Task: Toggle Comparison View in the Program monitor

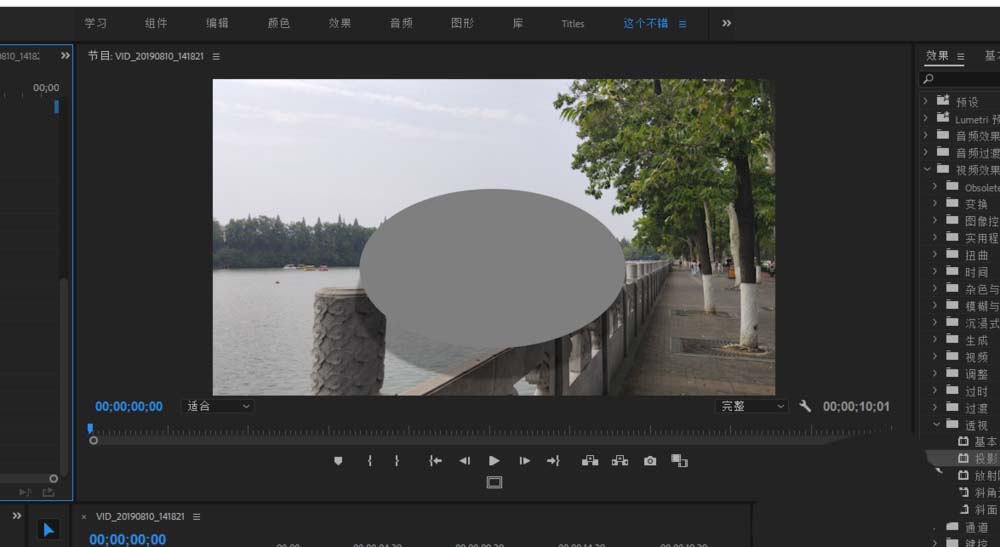Action: [679, 461]
